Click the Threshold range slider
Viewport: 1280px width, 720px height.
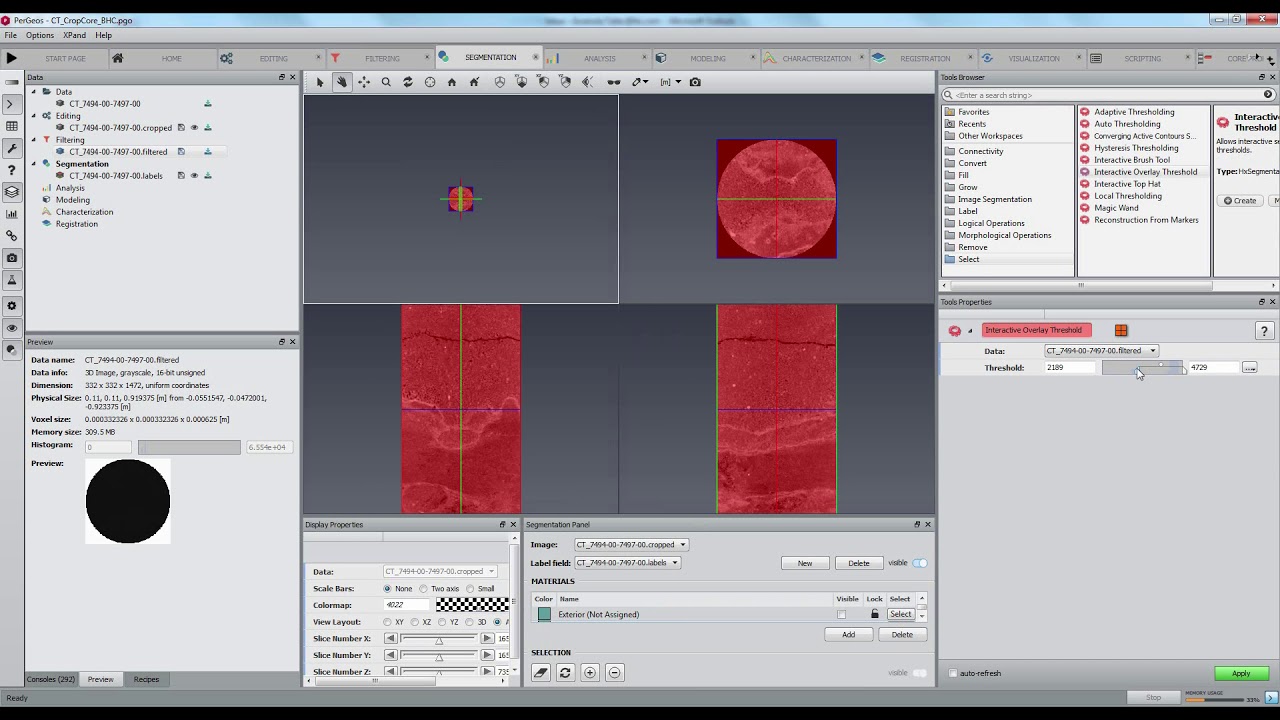tap(1144, 368)
